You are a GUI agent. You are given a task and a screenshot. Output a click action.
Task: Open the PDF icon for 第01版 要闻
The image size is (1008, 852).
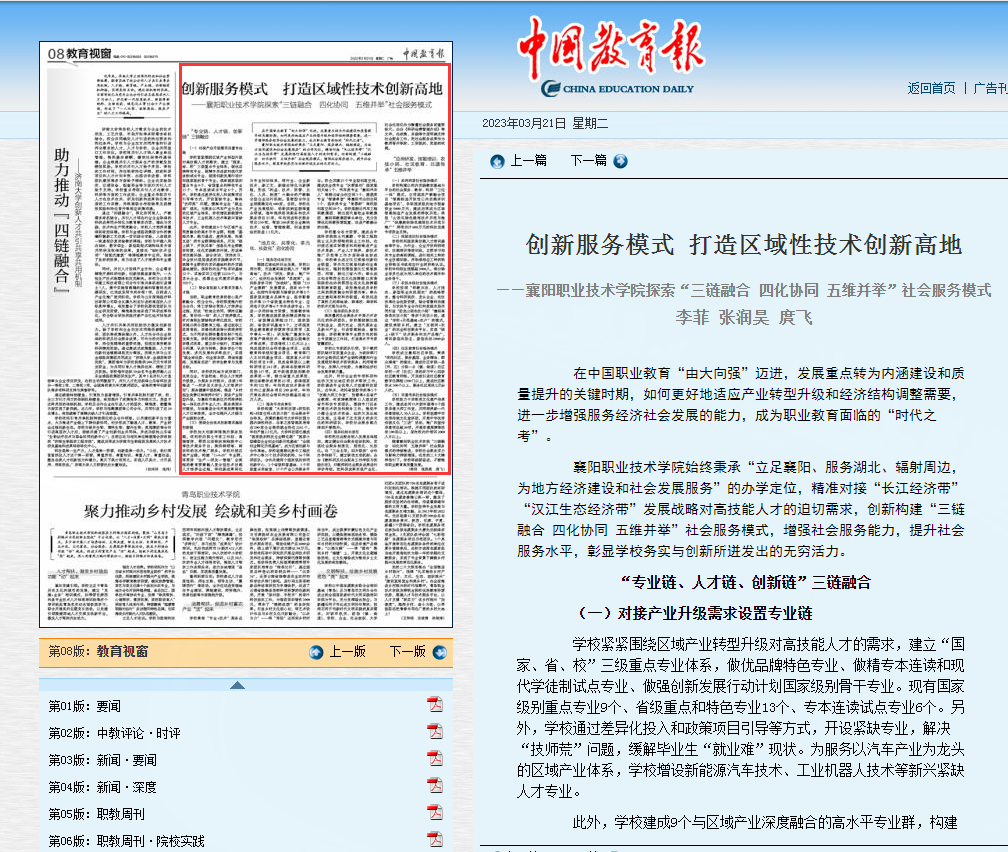[435, 705]
